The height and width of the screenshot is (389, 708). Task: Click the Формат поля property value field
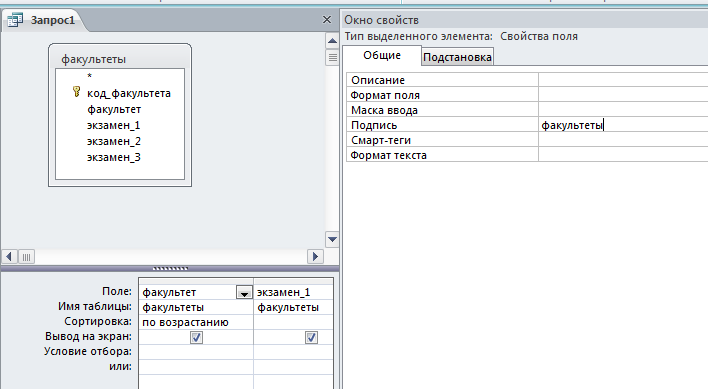pos(623,95)
